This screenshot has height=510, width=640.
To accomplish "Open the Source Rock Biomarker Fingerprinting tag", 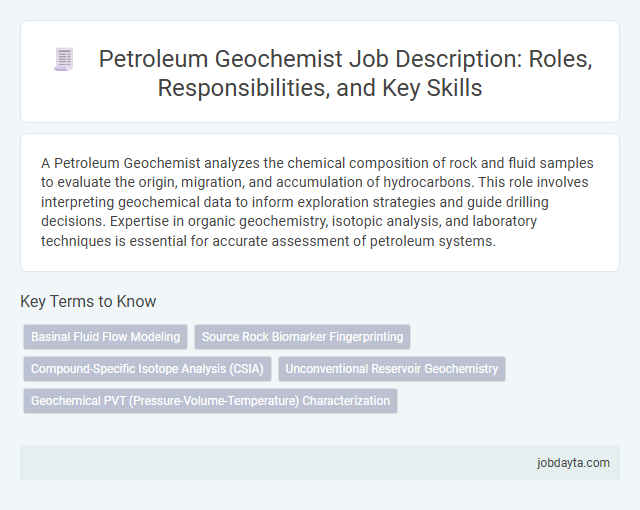I will click(302, 337).
